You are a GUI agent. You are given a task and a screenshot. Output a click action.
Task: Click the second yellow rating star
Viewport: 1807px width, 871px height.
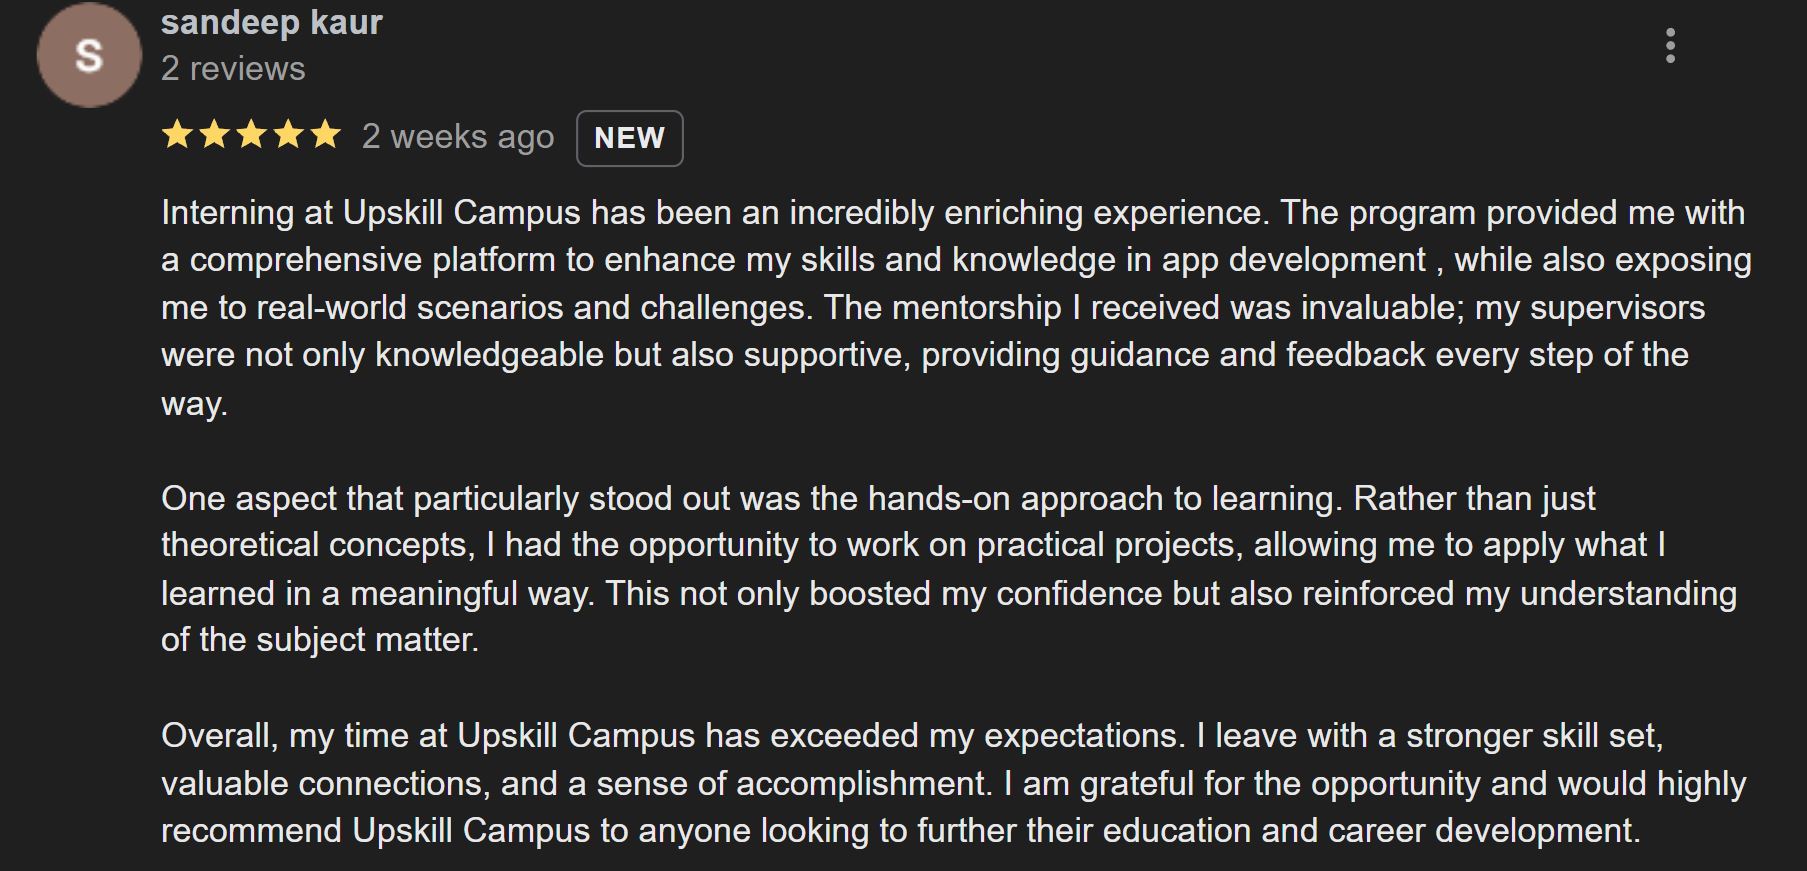pyautogui.click(x=214, y=135)
